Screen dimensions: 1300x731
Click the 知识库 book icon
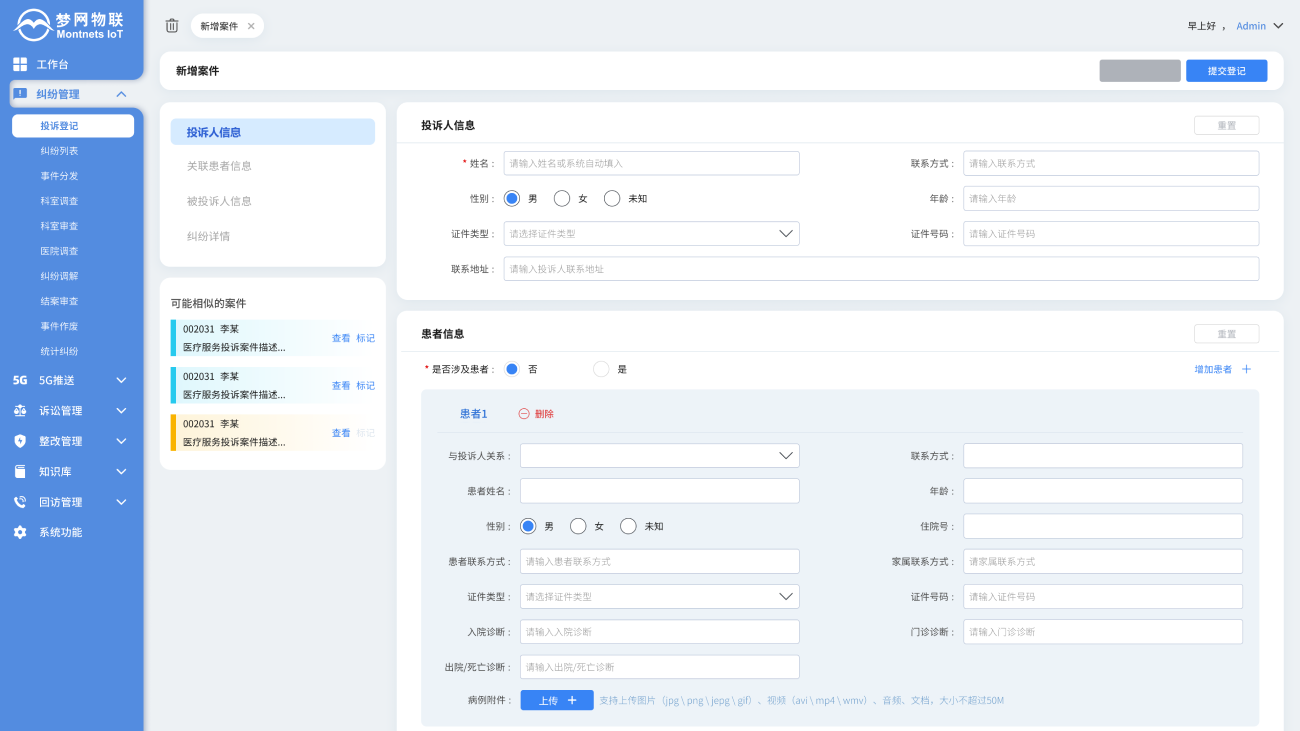[x=20, y=472]
